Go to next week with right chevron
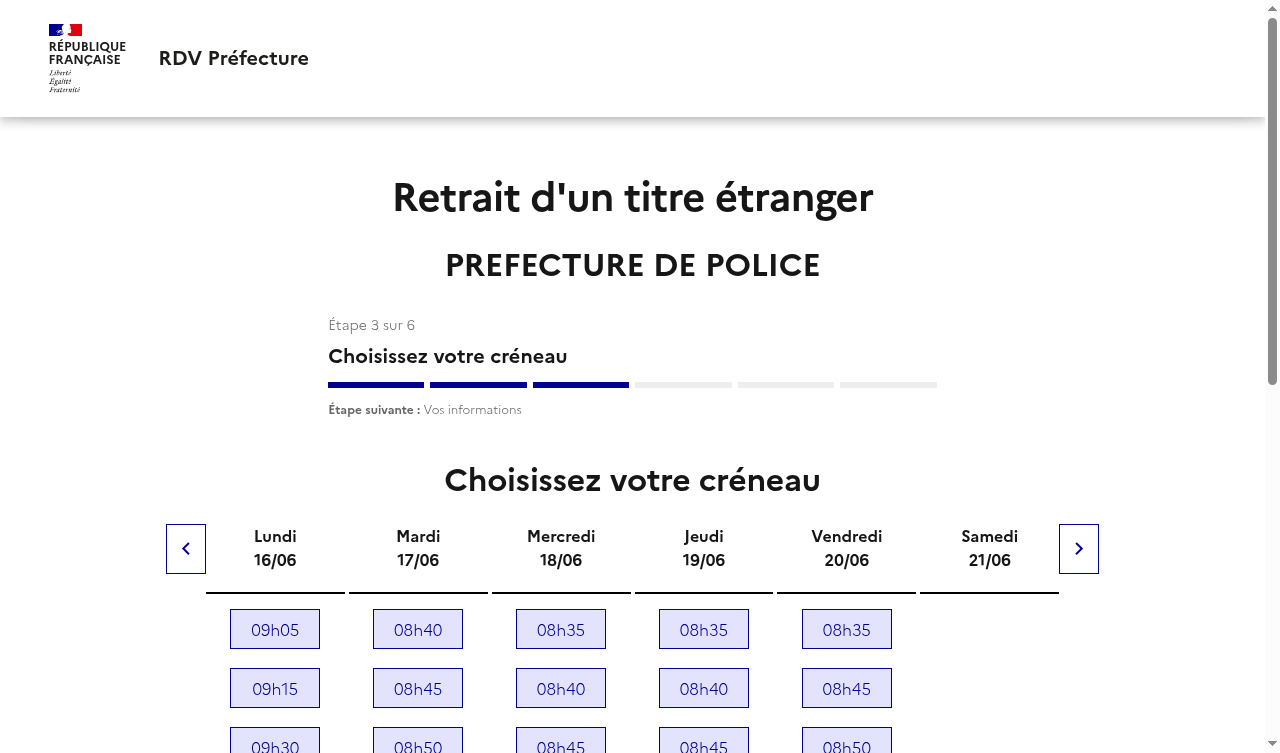Image resolution: width=1280 pixels, height=753 pixels. coord(1079,549)
